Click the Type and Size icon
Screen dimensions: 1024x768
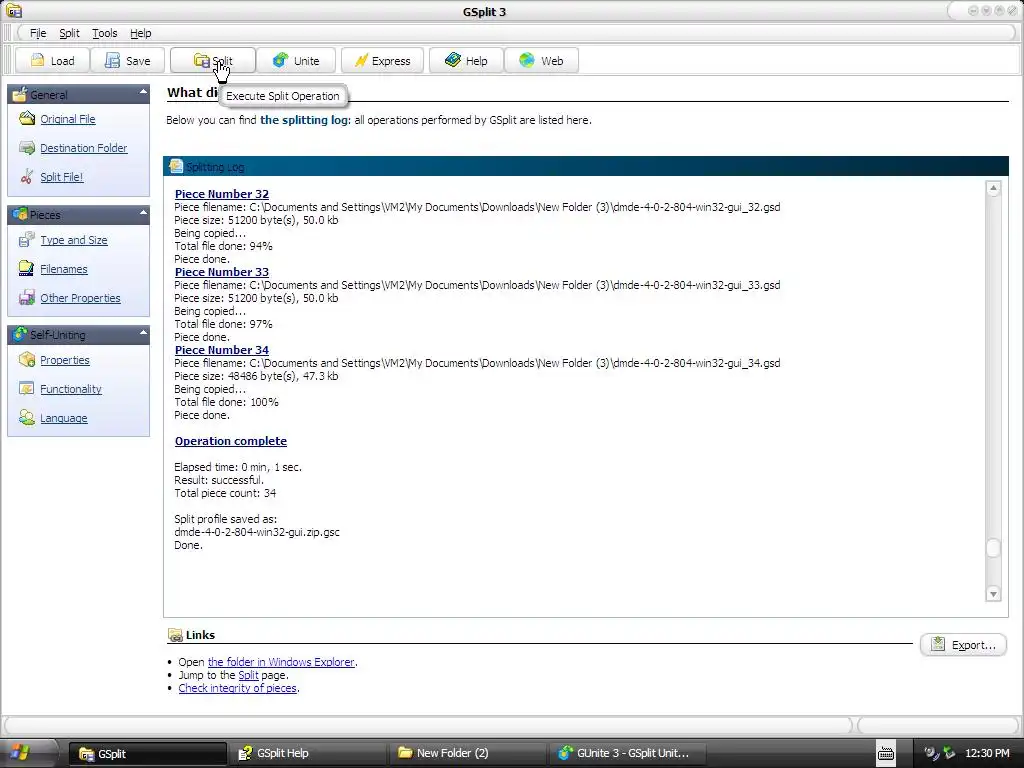pyautogui.click(x=27, y=240)
